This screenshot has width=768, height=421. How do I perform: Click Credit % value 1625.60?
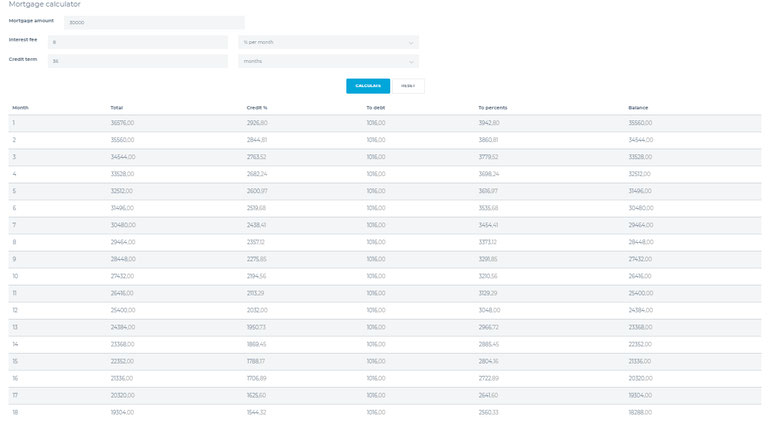coord(256,396)
